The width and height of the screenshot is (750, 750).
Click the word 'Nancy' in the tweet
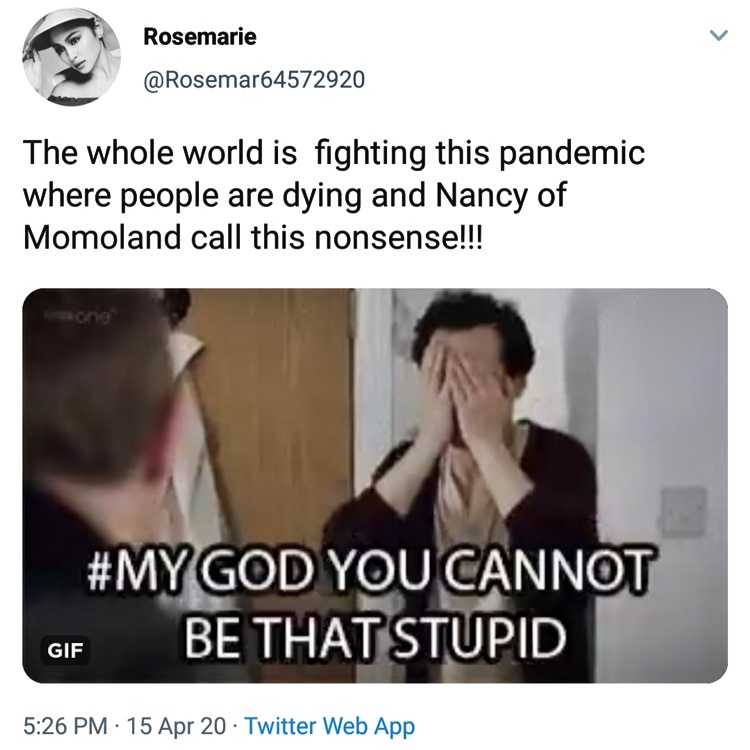click(x=481, y=196)
